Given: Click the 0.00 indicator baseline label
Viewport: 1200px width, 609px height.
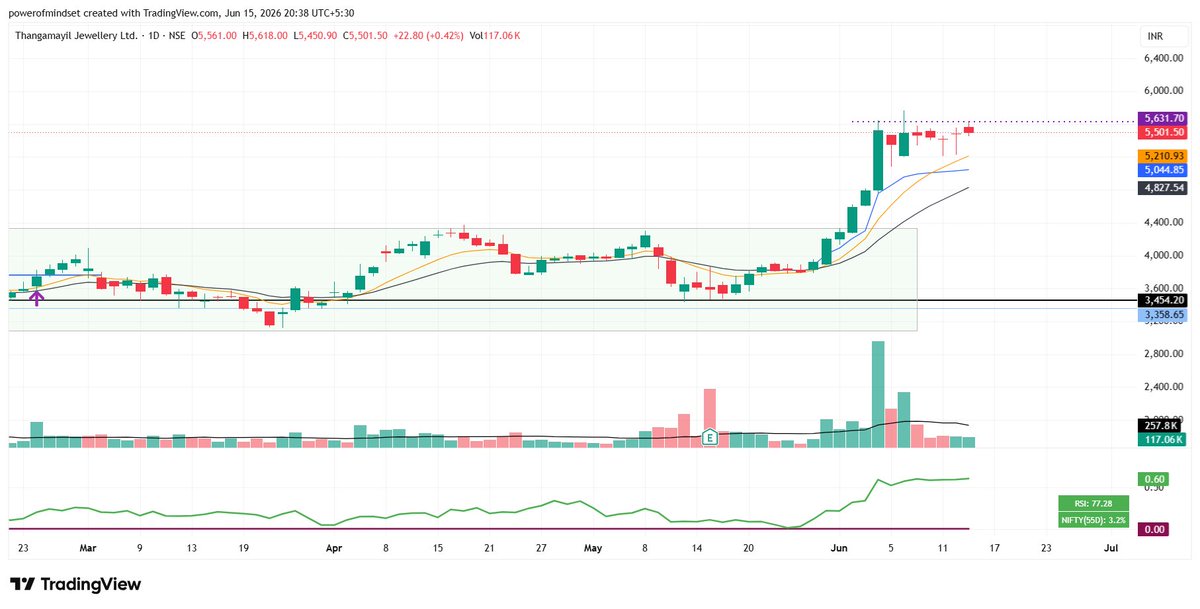Looking at the screenshot, I should coord(1152,529).
